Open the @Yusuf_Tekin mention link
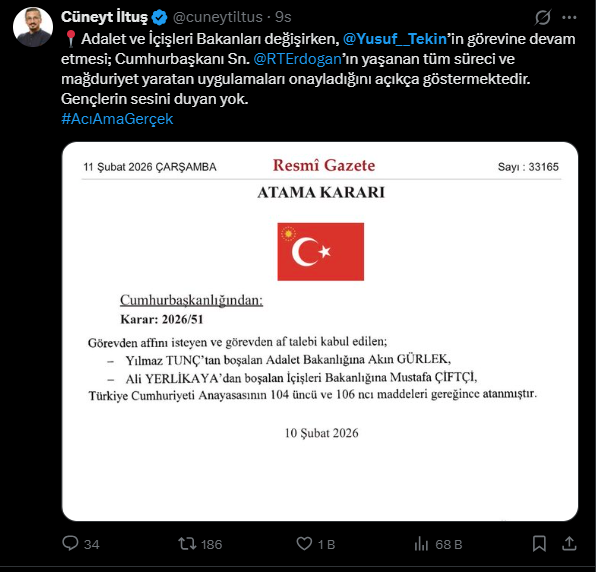596x572 pixels. [395, 39]
